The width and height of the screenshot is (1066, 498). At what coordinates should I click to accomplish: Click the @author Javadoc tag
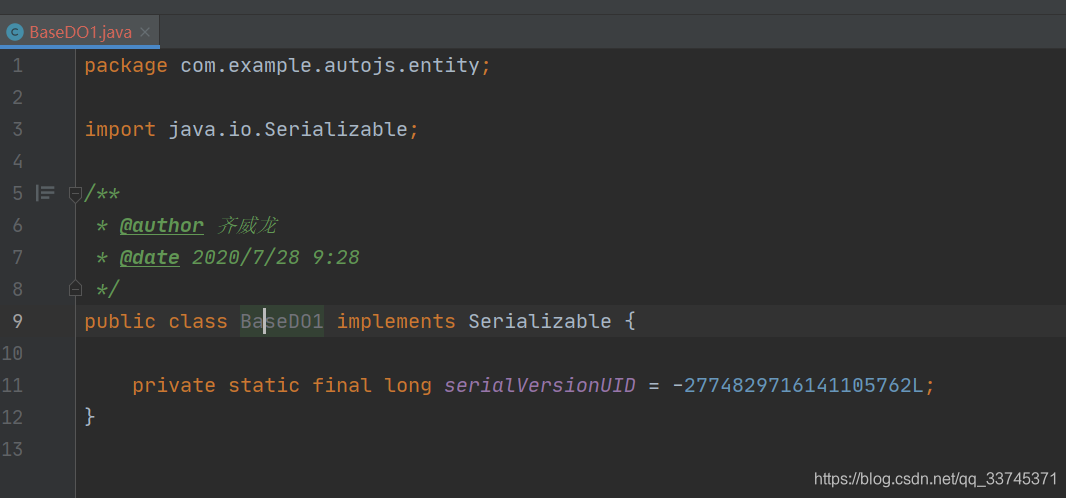point(162,226)
